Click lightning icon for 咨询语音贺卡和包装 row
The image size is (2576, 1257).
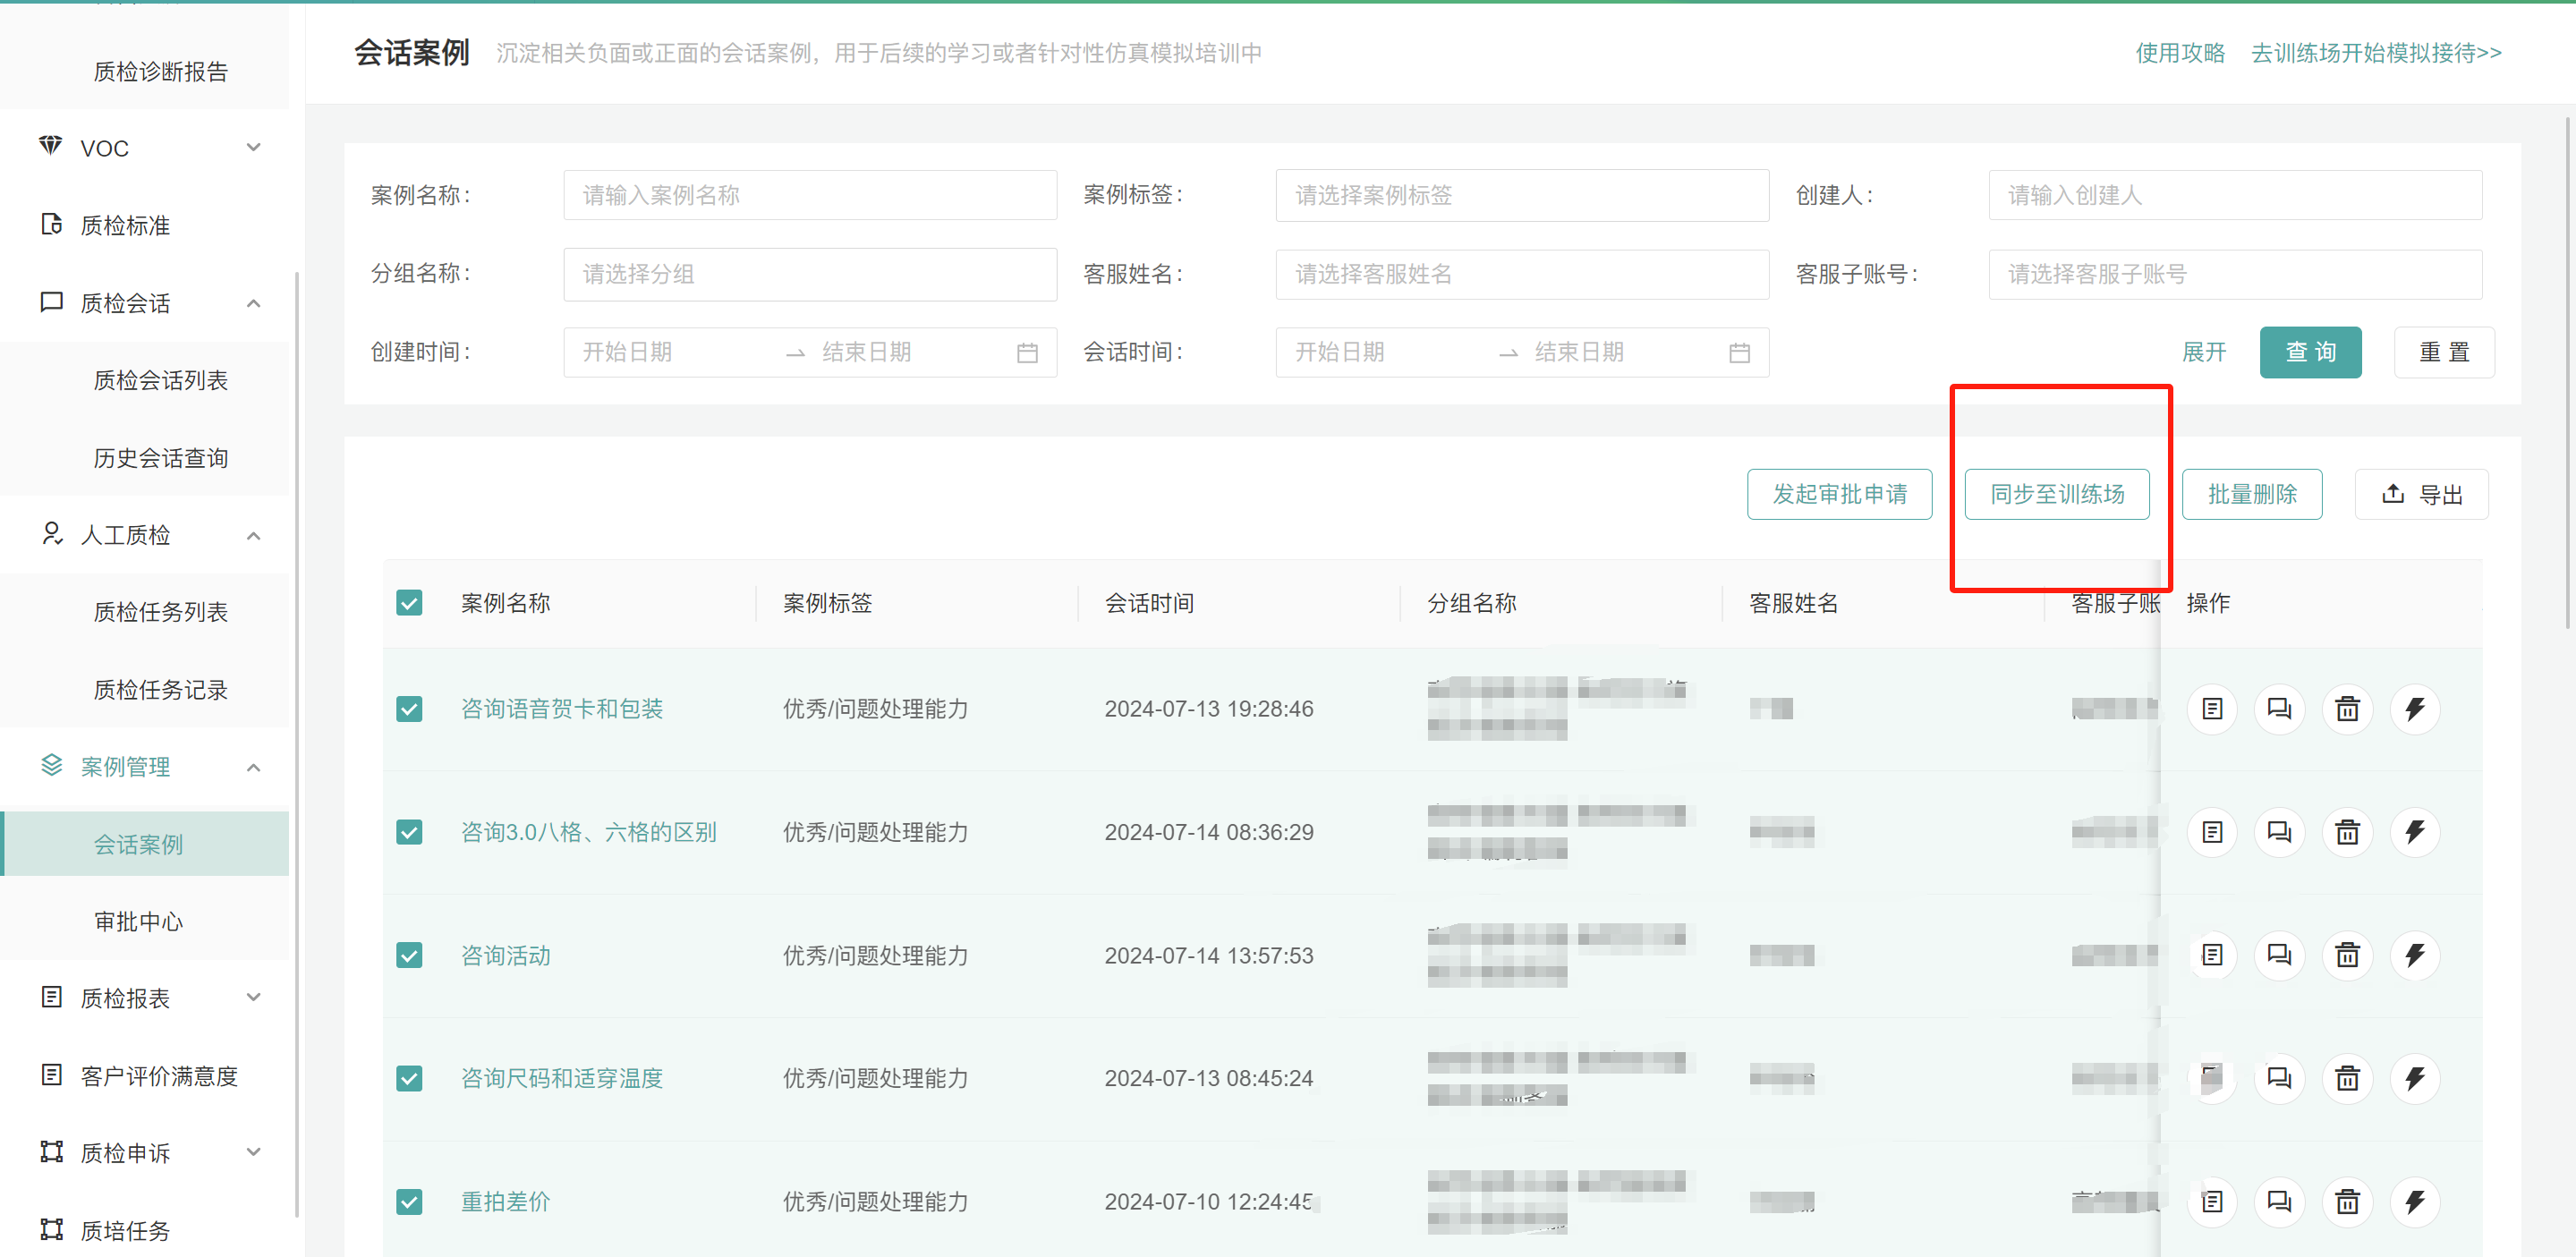coord(2415,709)
